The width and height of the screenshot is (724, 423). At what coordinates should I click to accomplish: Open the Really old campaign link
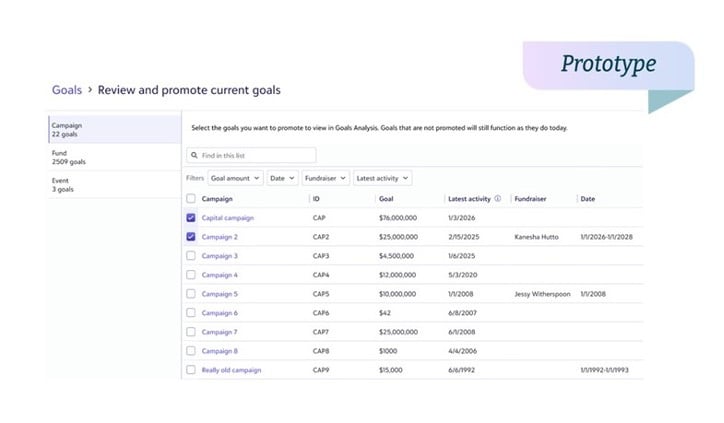[231, 370]
